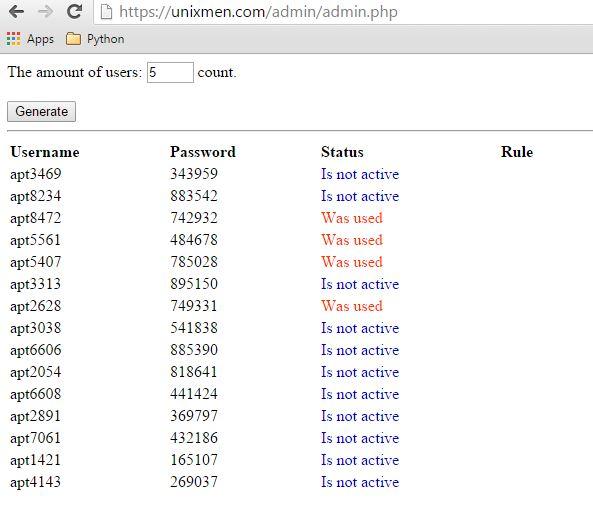Viewport: 593px width, 506px height.
Task: Click the unixmen.com URL address bar
Action: tap(343, 12)
